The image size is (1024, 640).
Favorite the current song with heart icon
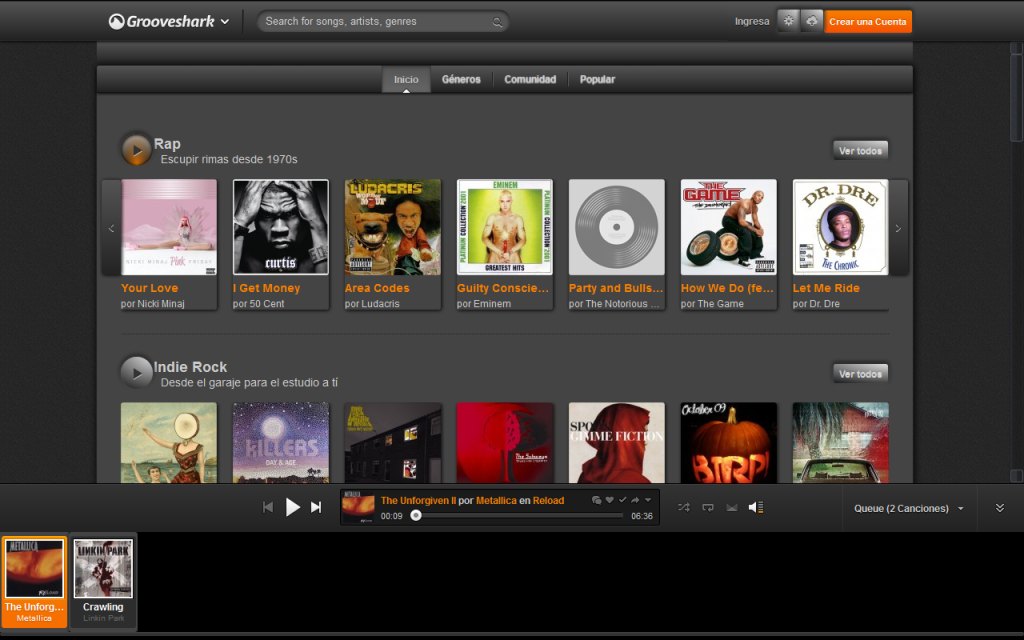(x=609, y=500)
